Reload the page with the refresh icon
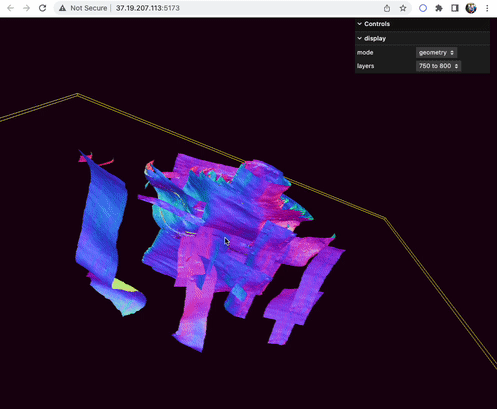The image size is (497, 409). tap(42, 8)
